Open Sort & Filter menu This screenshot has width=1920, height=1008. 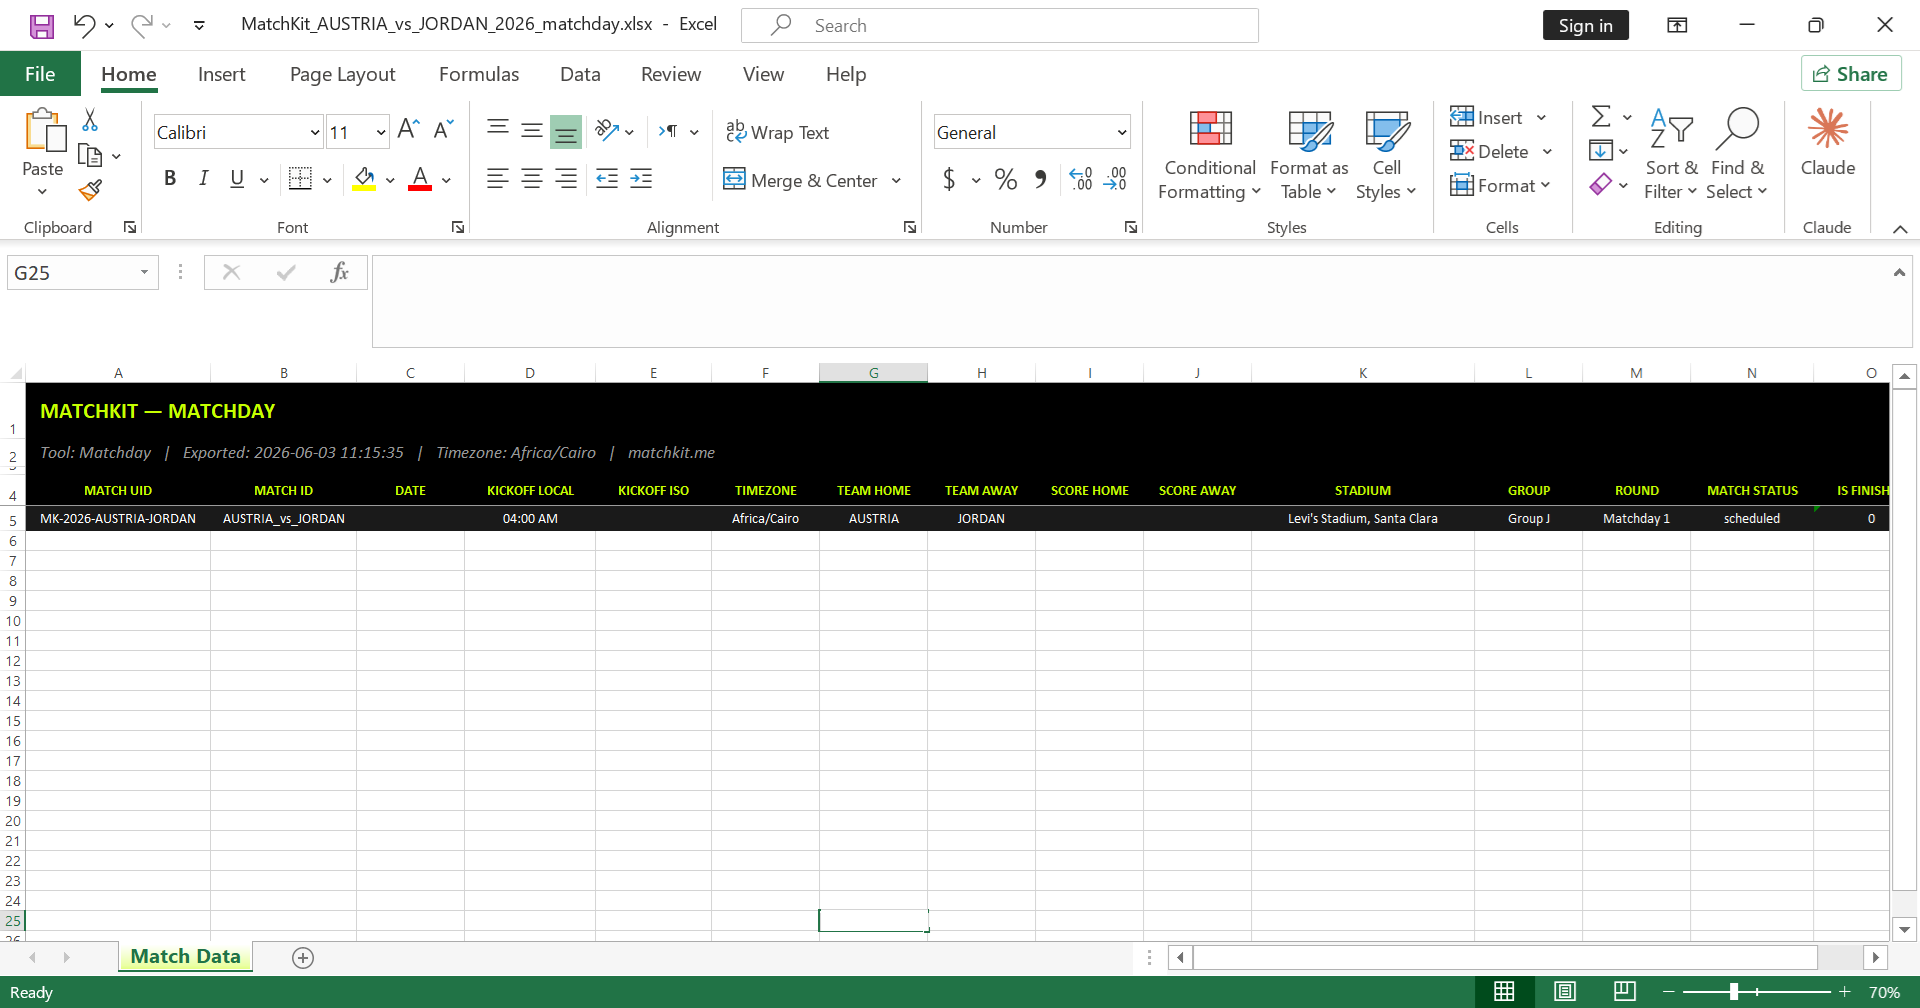(1671, 154)
